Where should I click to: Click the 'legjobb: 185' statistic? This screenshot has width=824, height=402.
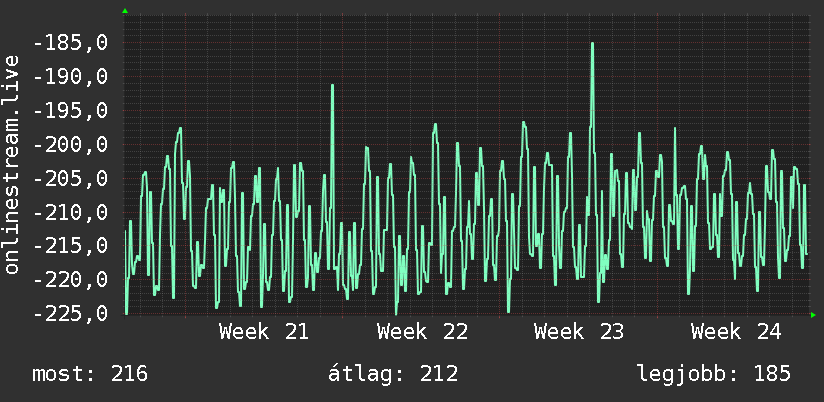(x=714, y=374)
